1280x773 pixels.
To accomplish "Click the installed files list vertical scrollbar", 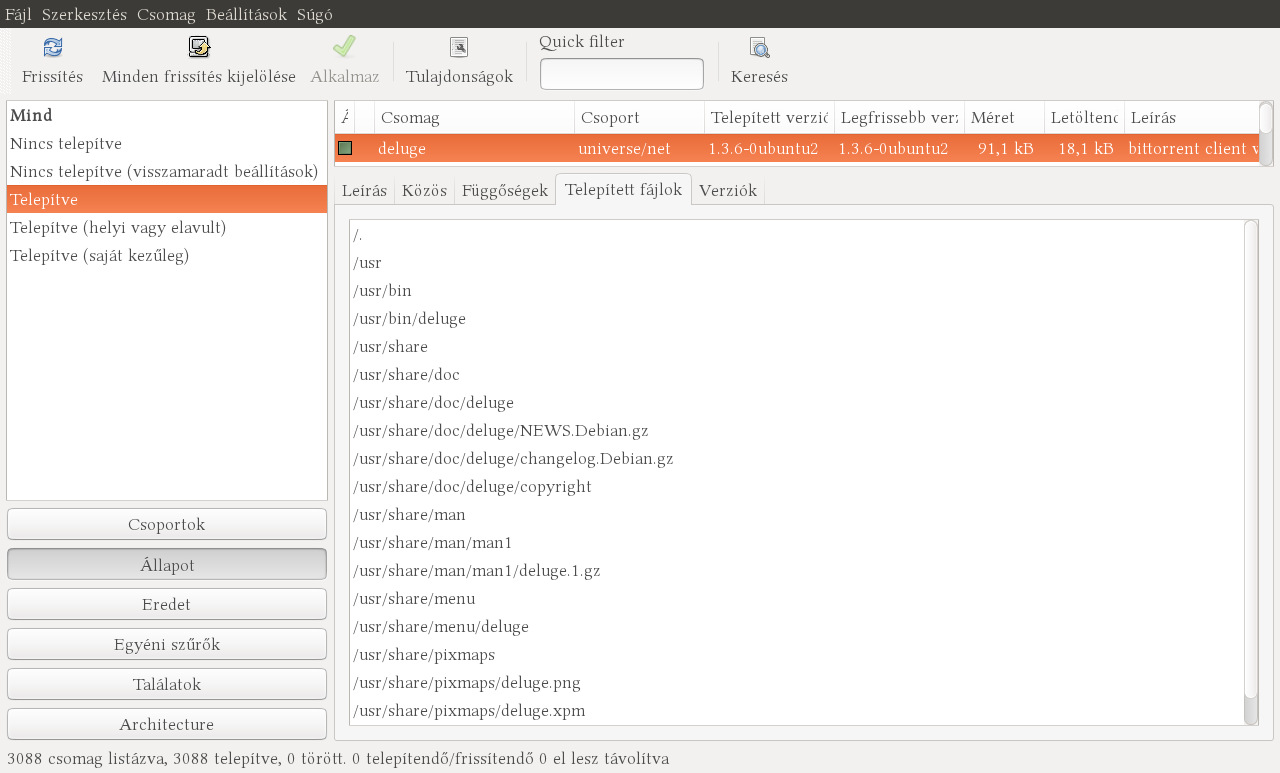I will click(1251, 472).
